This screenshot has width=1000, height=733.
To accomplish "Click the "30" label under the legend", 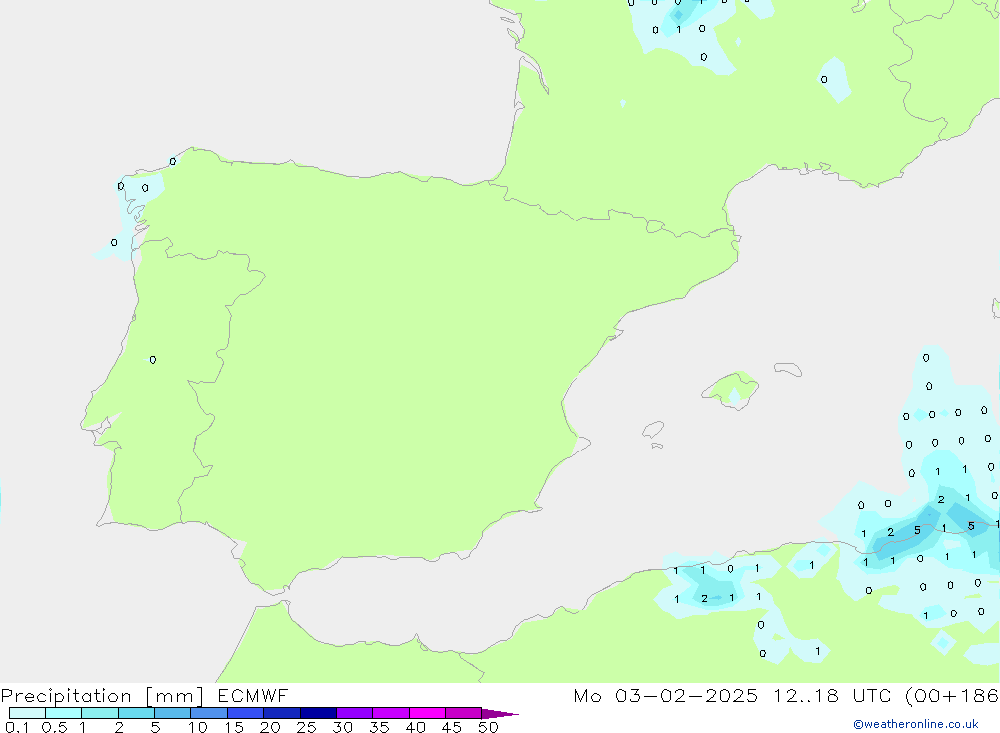I will click(343, 727).
